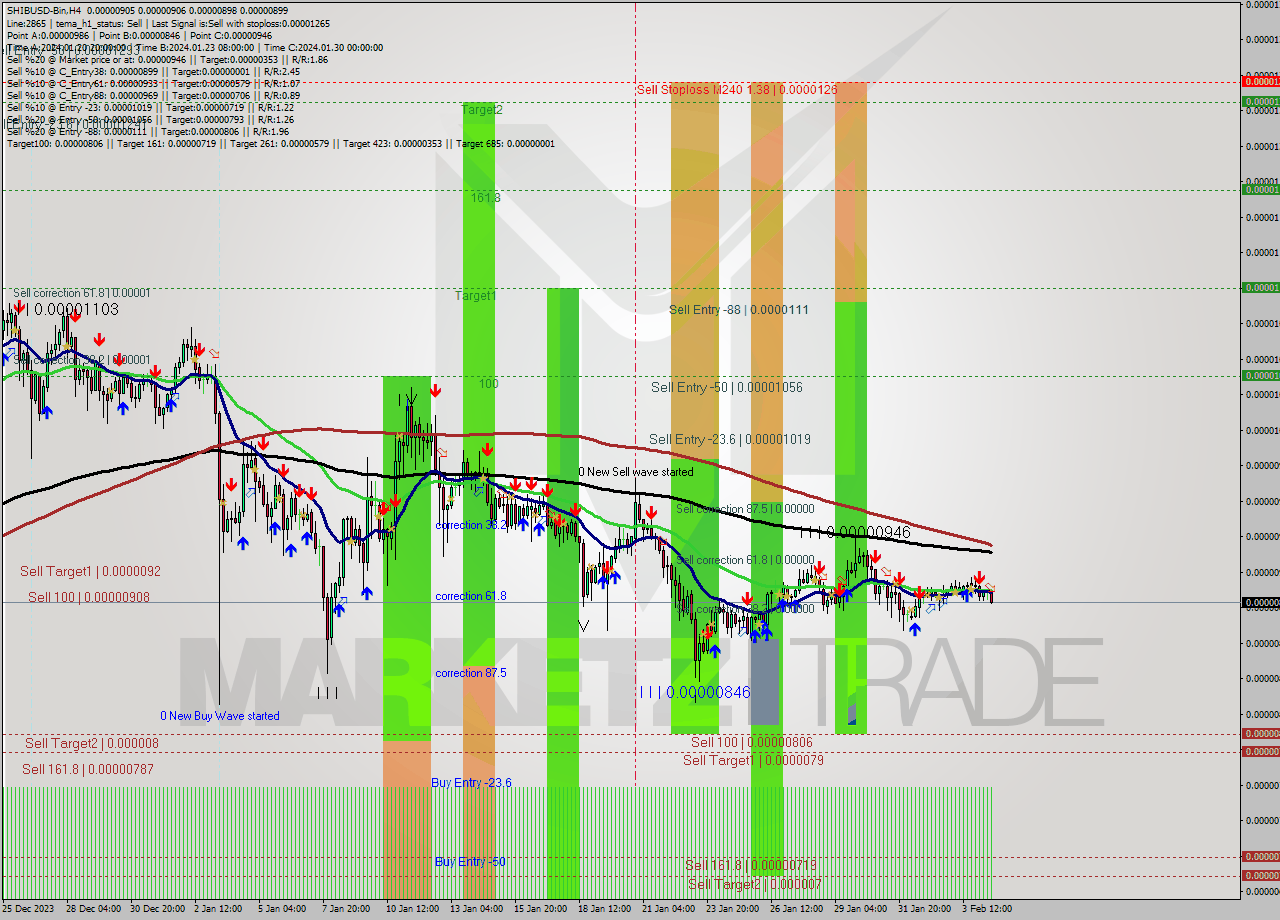The width and height of the screenshot is (1280, 920).
Task: Click the green '161.8' level label
Action: (x=486, y=198)
